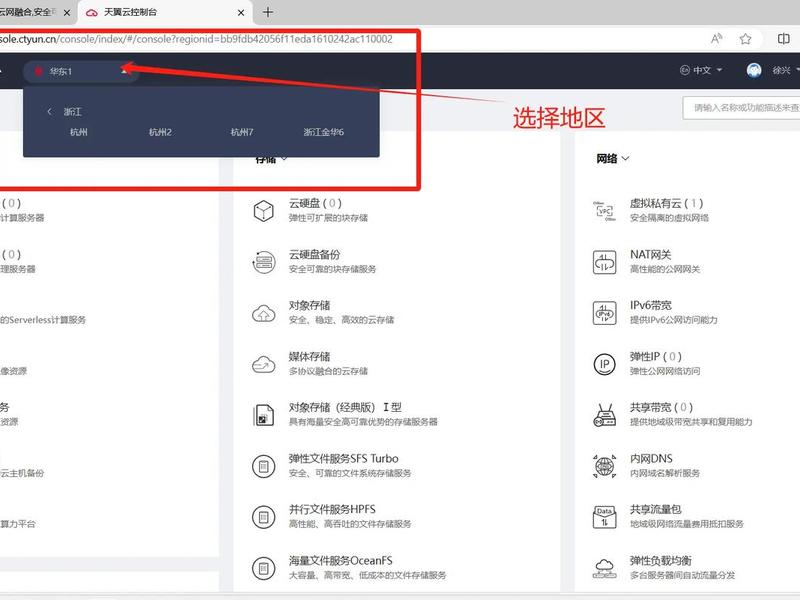Screen dimensions: 800x600
Task: Open a new browser tab
Action: (x=267, y=12)
